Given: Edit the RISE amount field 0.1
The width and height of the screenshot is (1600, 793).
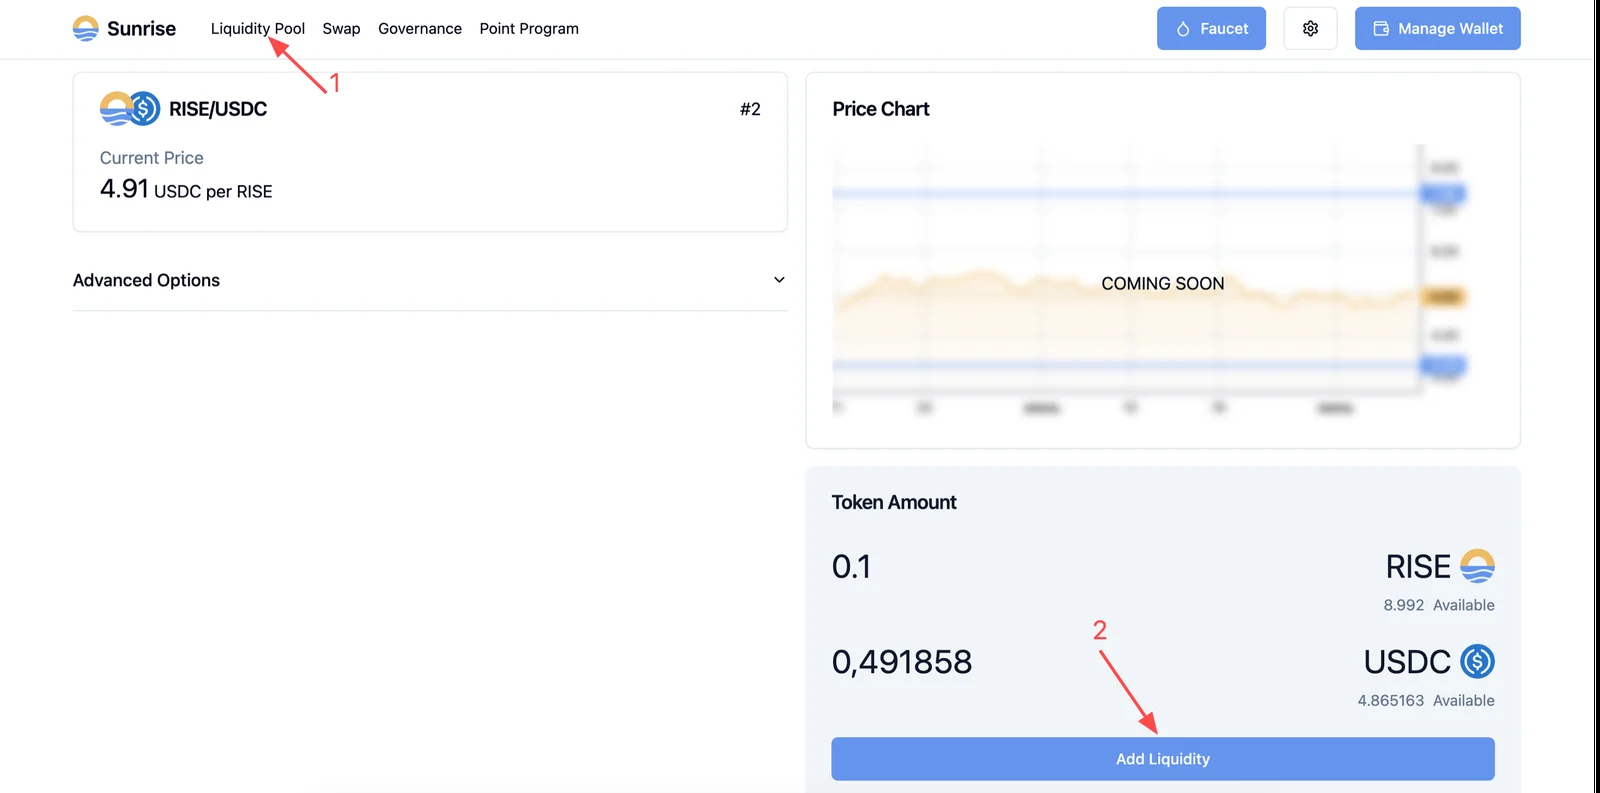Looking at the screenshot, I should (x=852, y=567).
